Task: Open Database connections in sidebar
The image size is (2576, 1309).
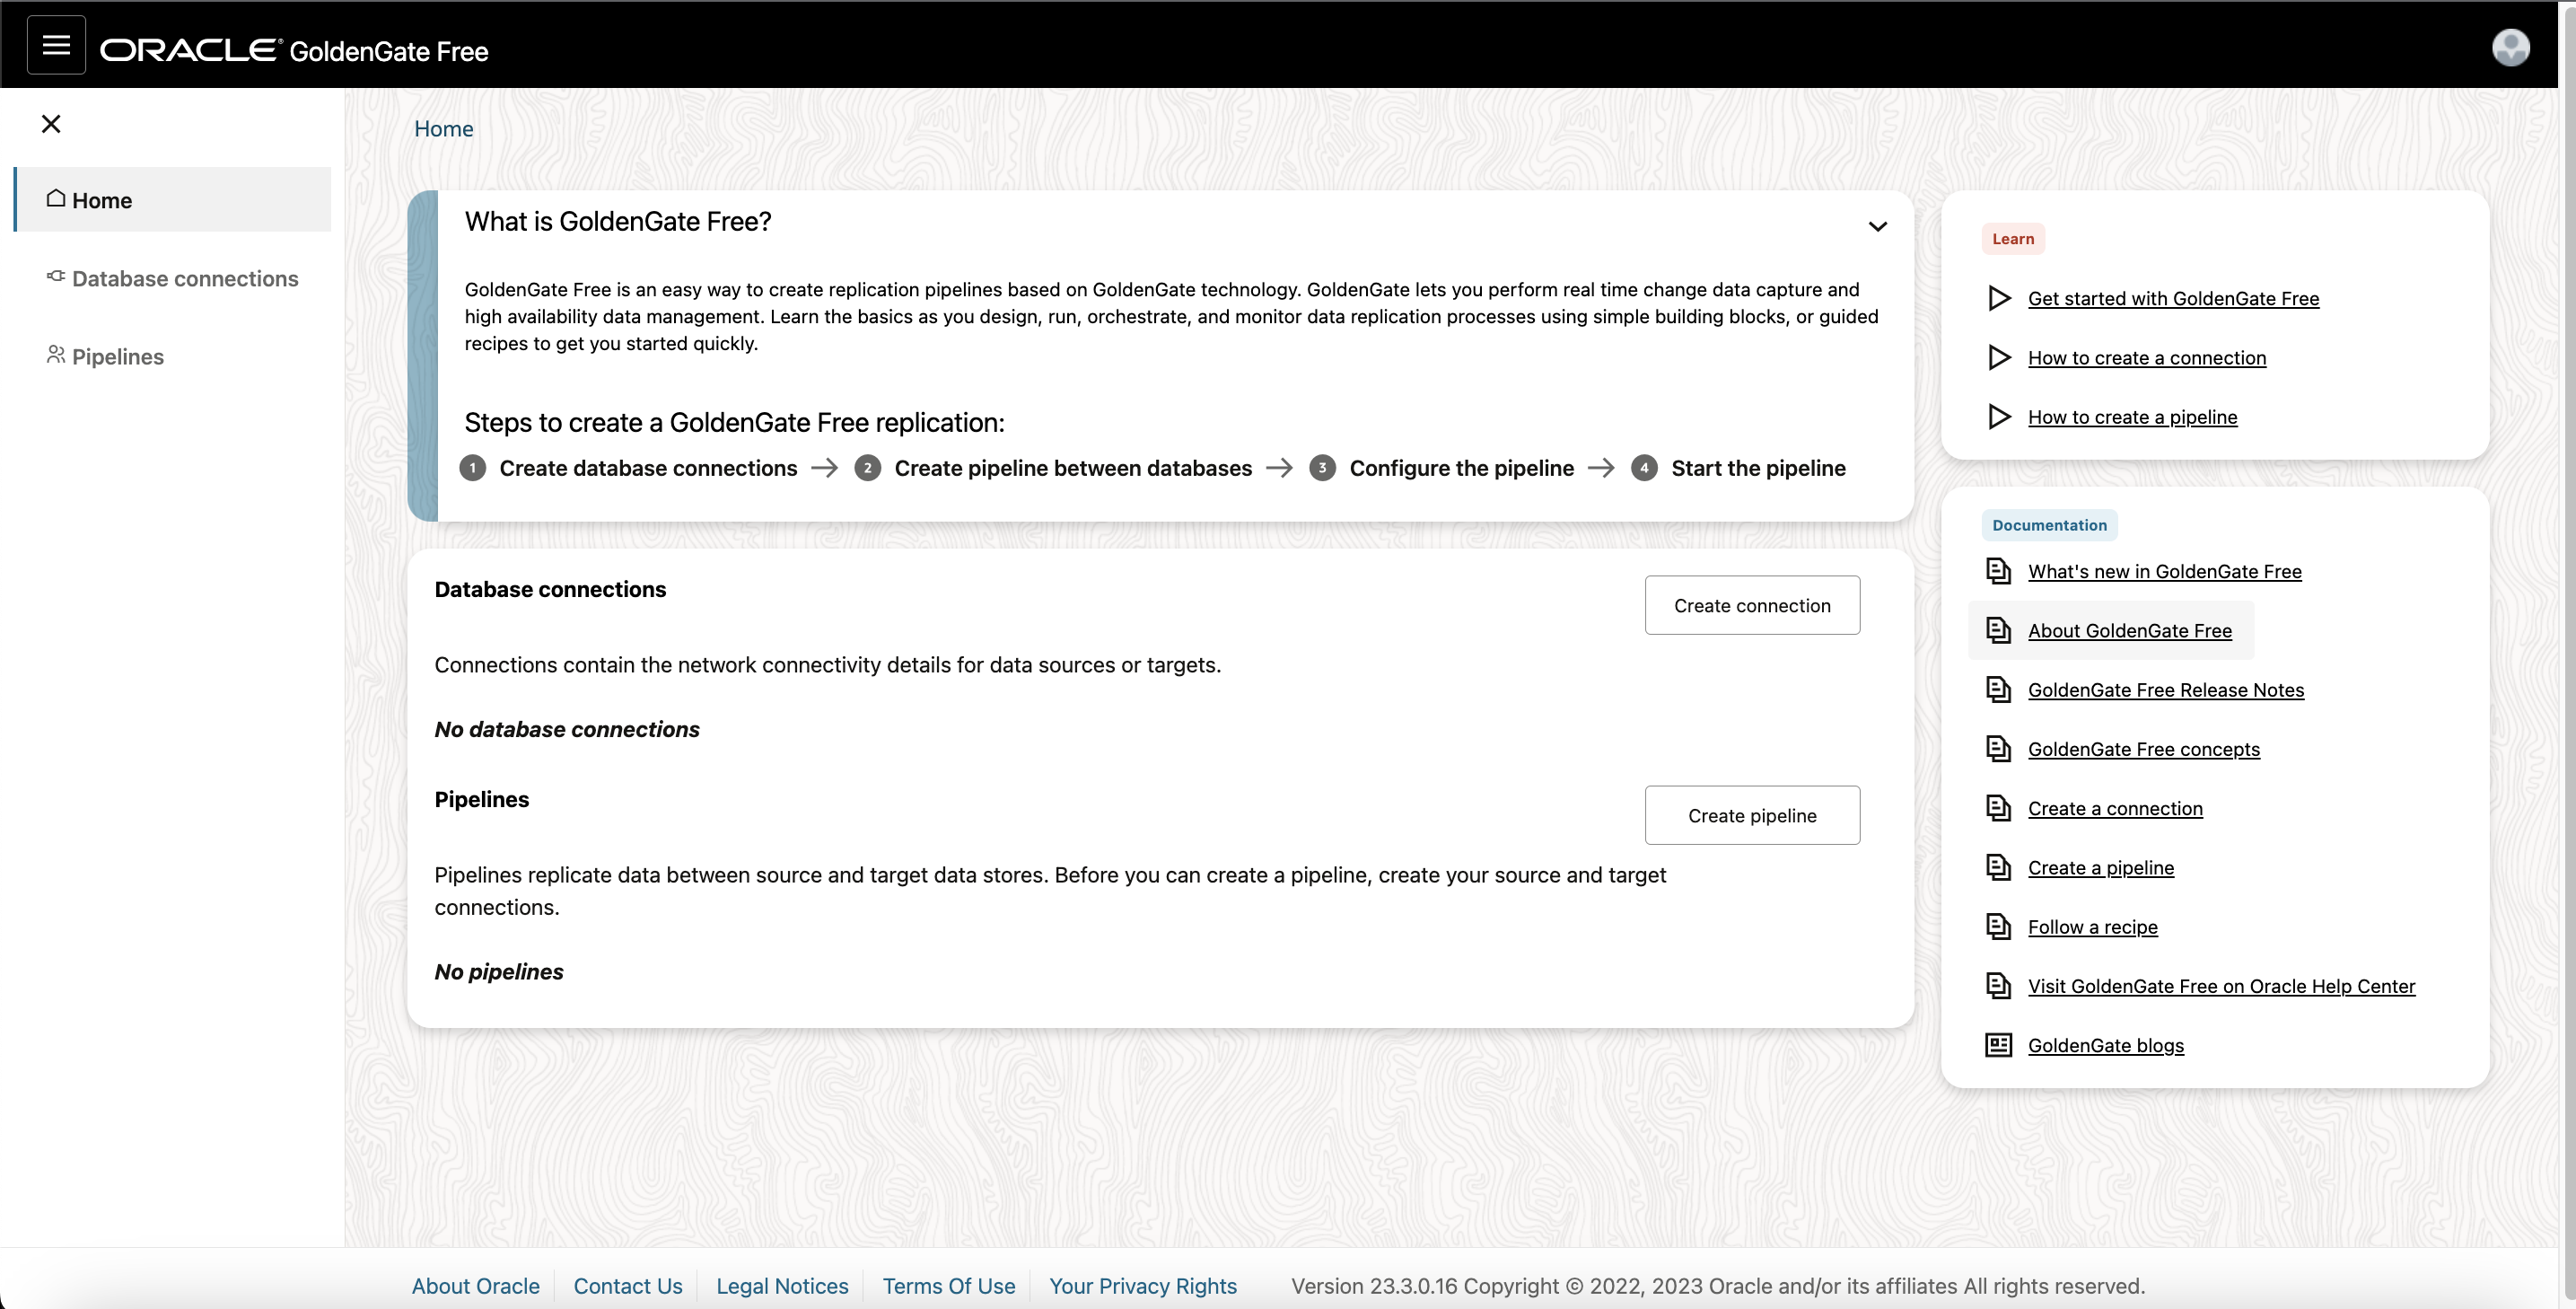Action: pos(184,279)
